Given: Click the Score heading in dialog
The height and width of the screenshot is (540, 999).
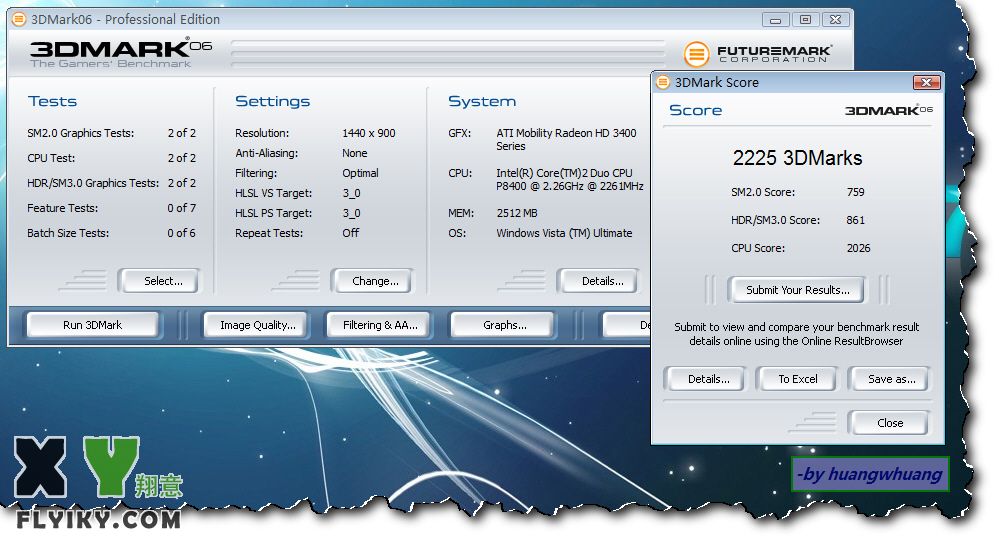Looking at the screenshot, I should click(x=695, y=110).
